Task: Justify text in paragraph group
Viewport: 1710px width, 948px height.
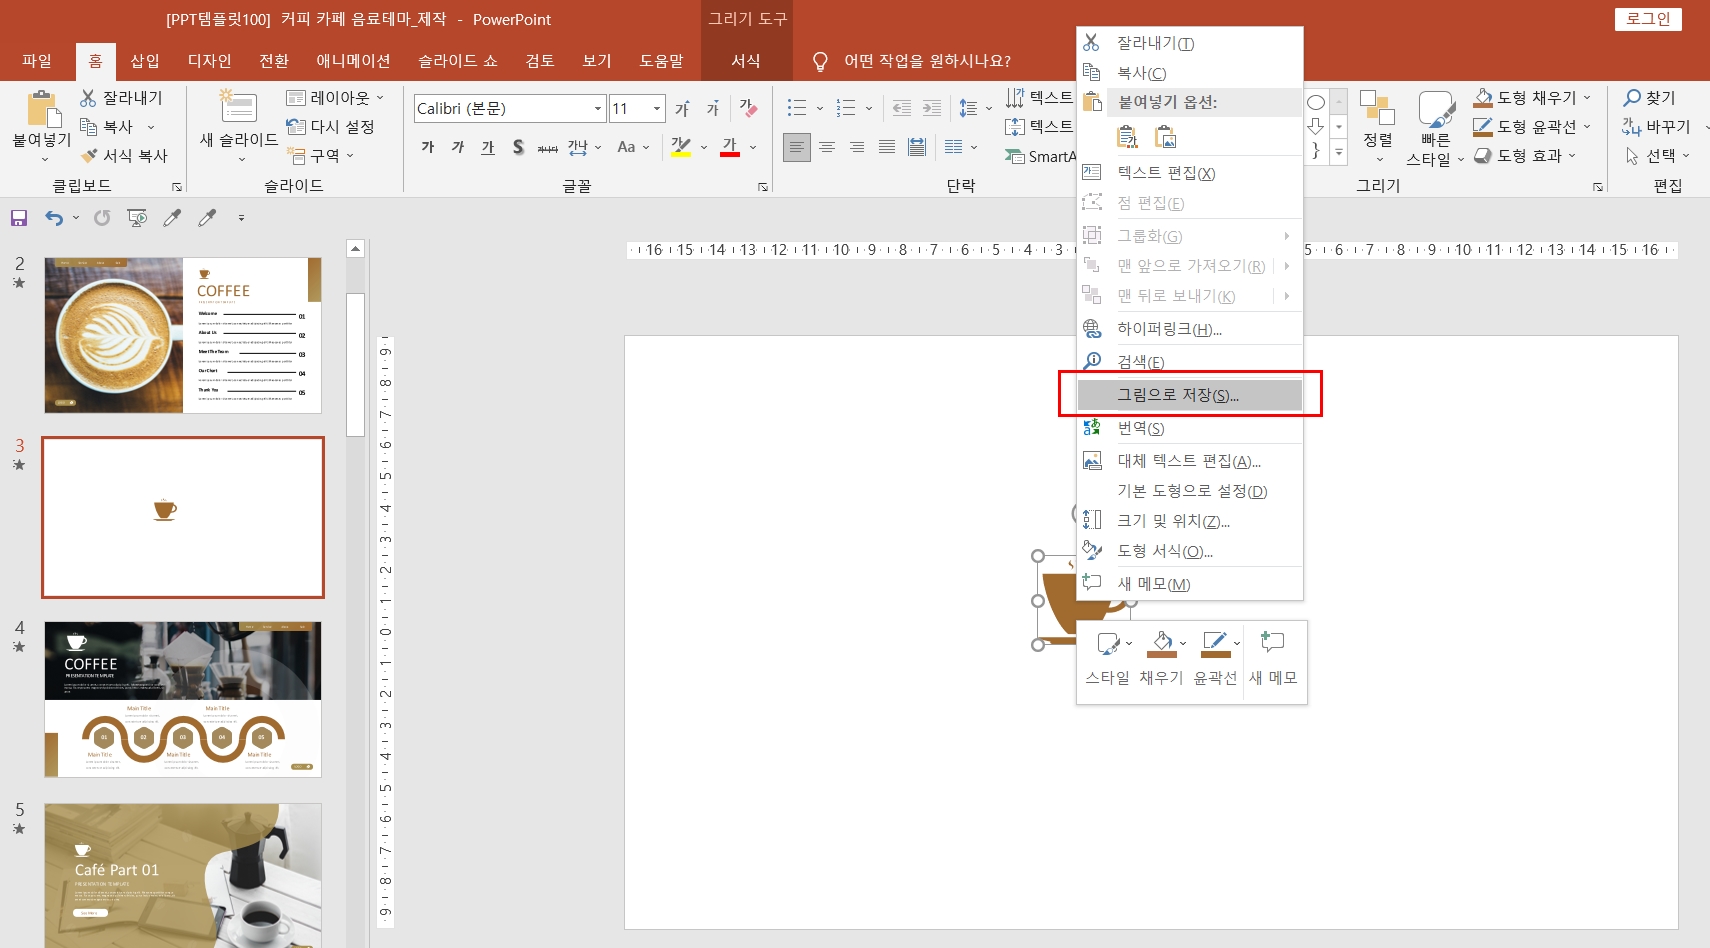Action: pos(887,147)
